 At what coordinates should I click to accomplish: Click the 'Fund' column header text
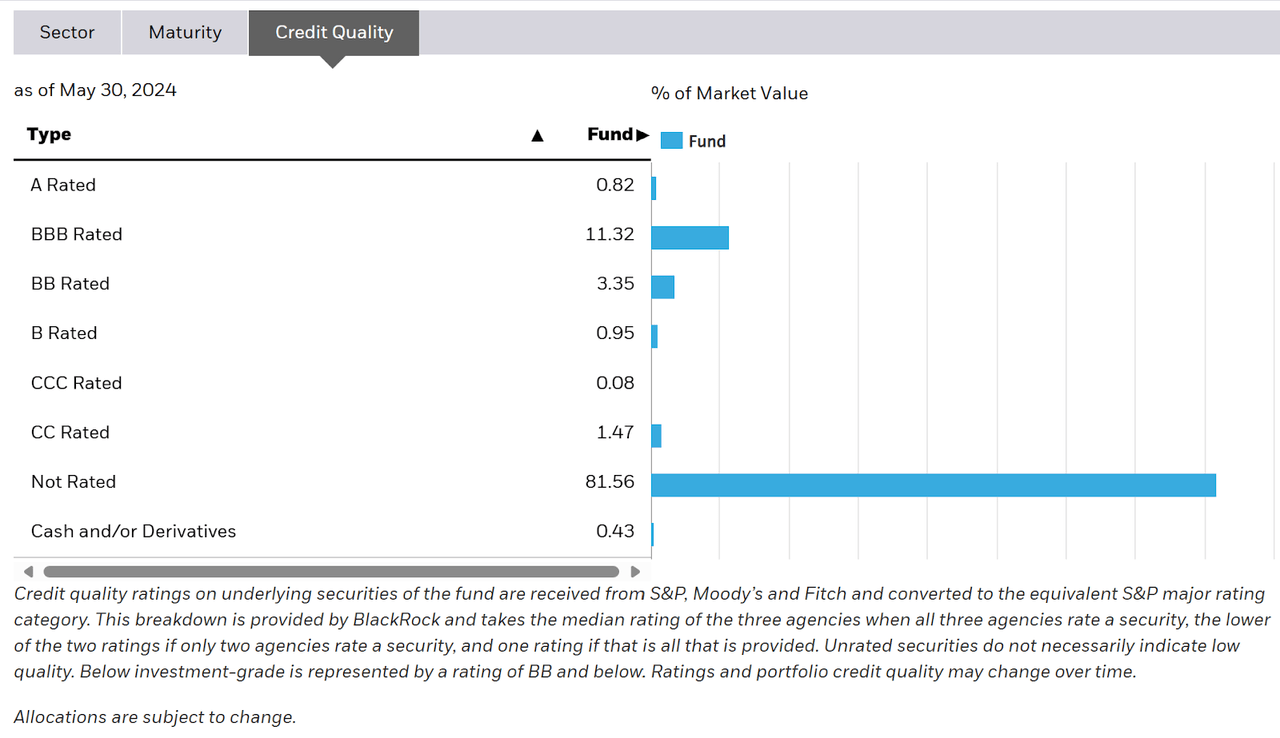[x=610, y=135]
